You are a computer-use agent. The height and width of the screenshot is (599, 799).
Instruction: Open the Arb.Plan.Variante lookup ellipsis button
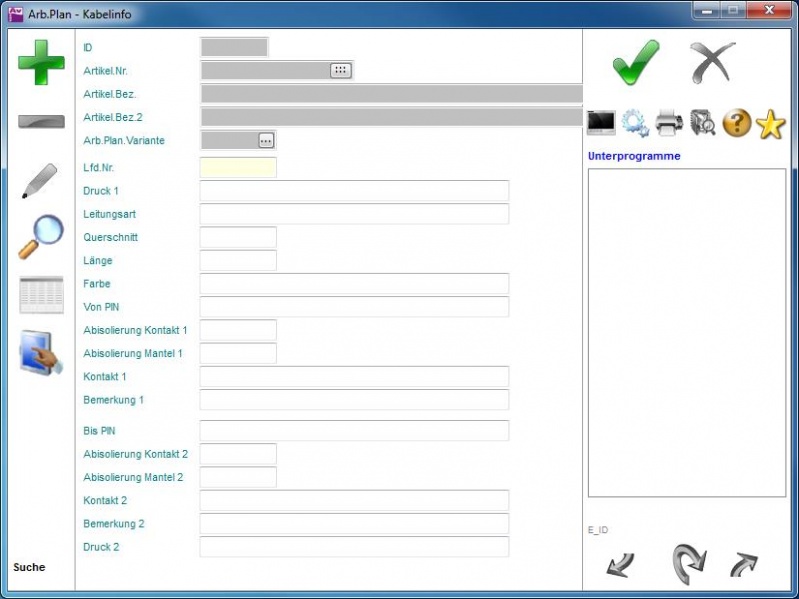coord(265,140)
